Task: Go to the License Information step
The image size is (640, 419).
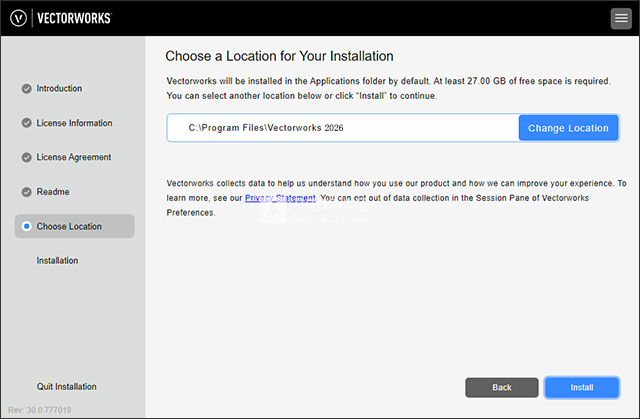Action: click(74, 123)
